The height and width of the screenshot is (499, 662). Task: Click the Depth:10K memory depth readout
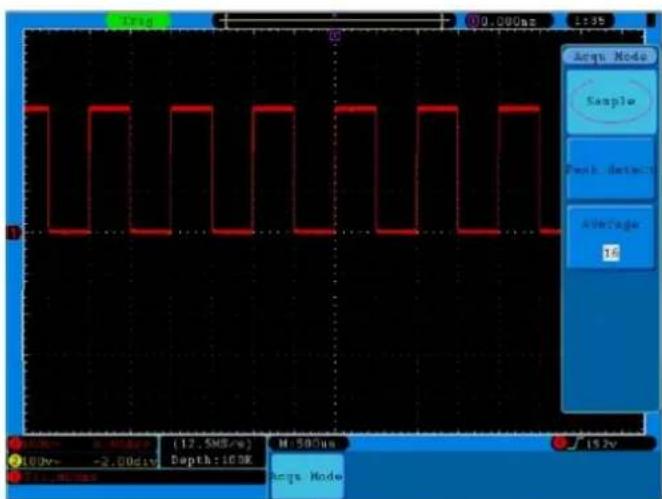click(x=212, y=460)
